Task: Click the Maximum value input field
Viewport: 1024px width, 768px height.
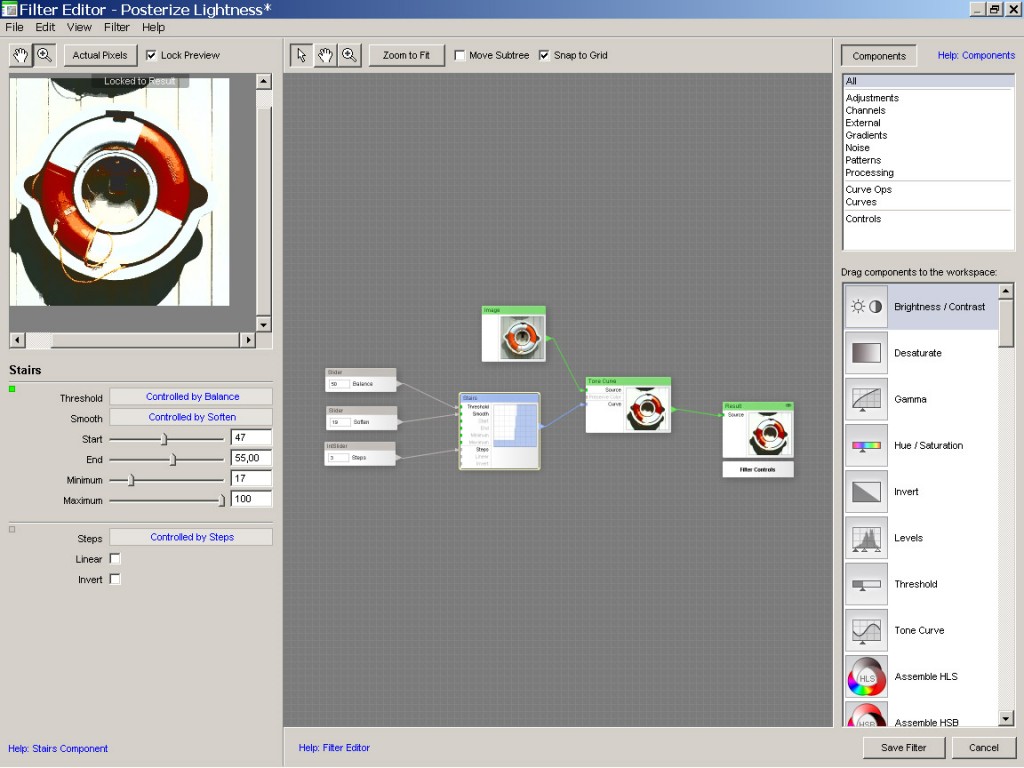Action: point(251,499)
